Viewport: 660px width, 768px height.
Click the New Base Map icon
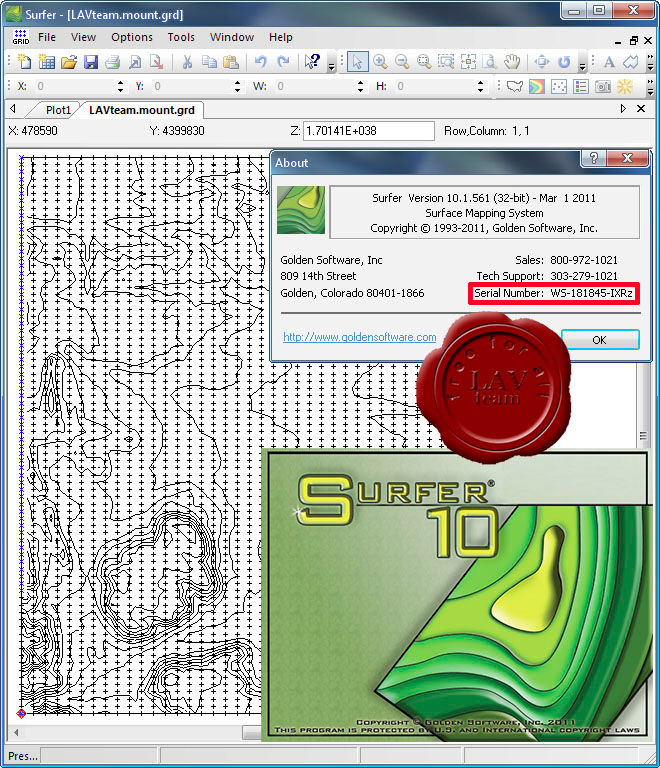pos(515,87)
